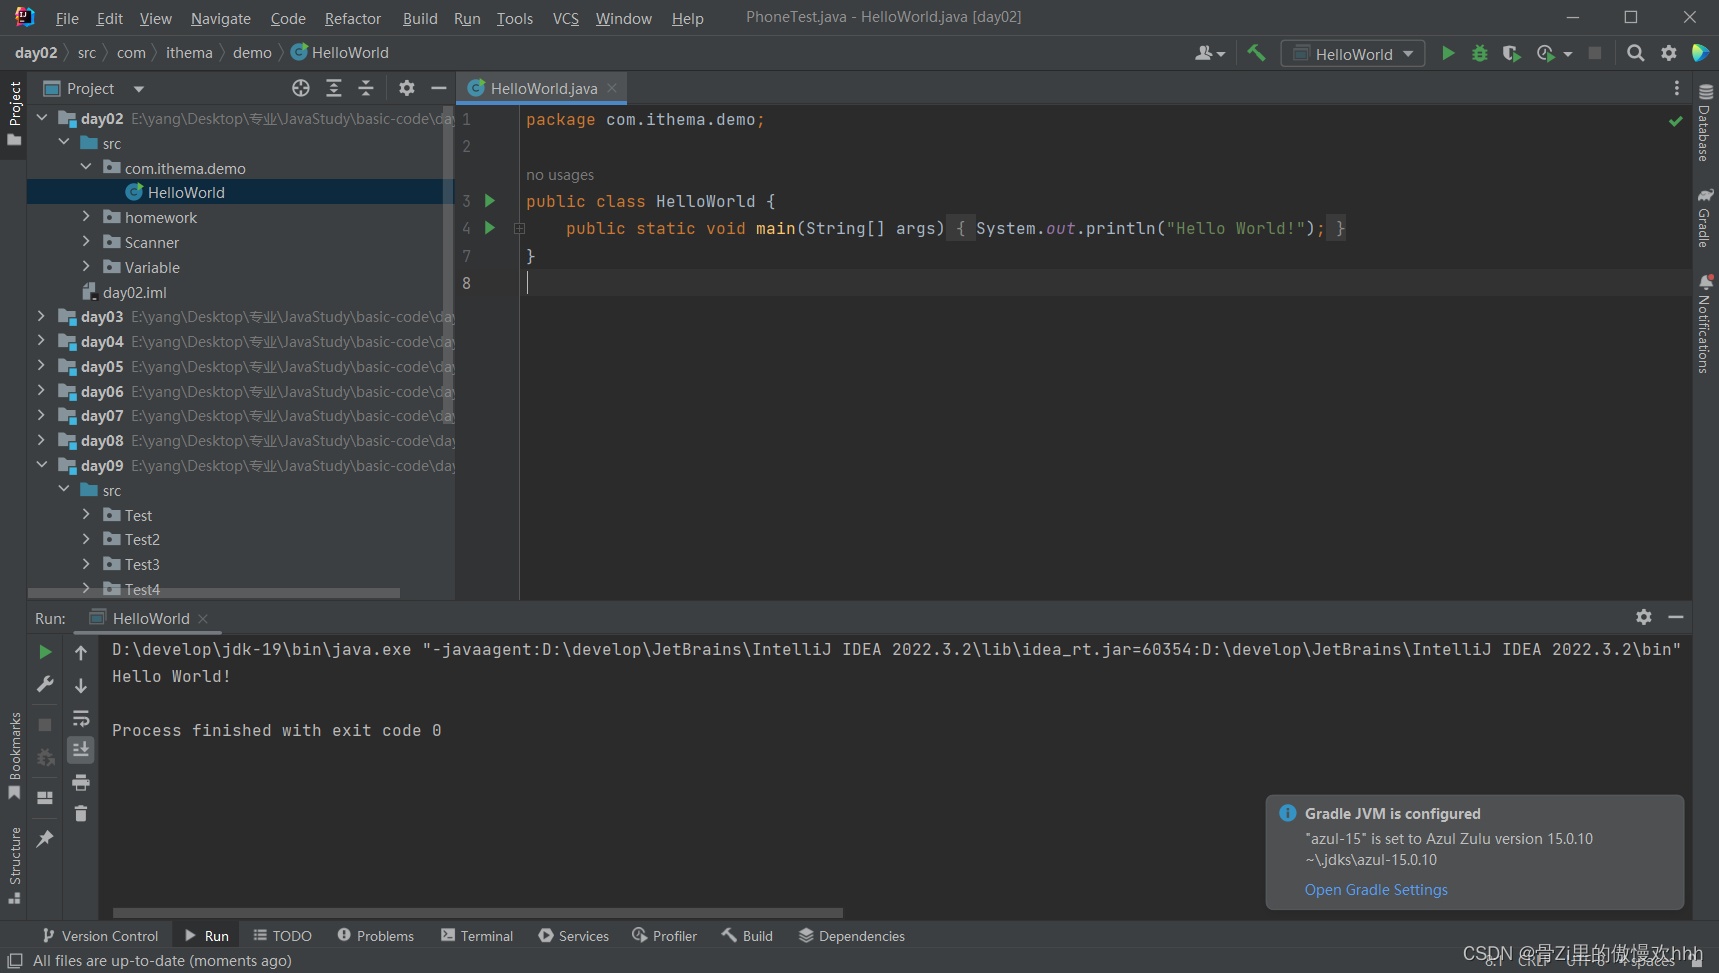Open code-with-me user icon dropdown
Image resolution: width=1719 pixels, height=973 pixels.
click(x=1209, y=53)
